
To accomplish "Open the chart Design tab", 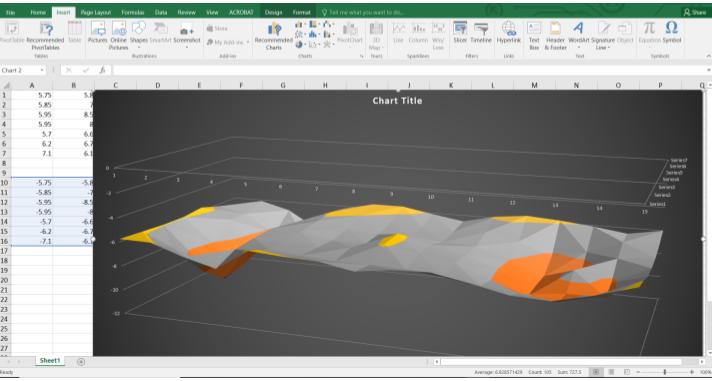I will (273, 13).
